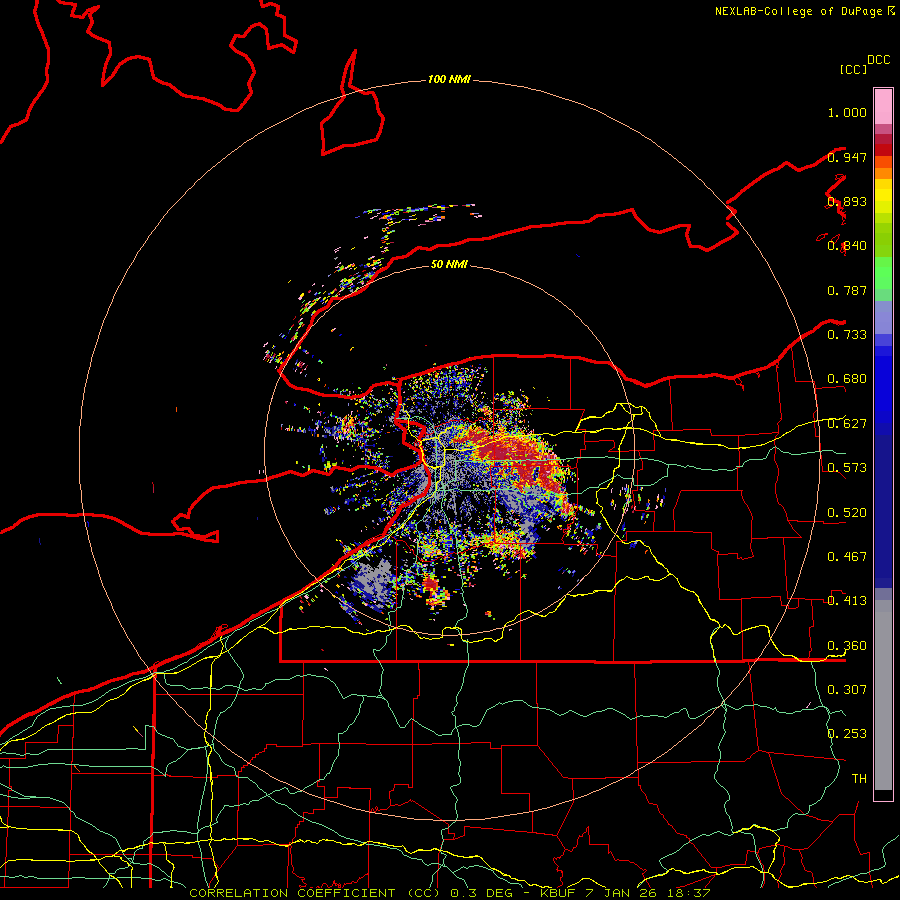Click the gray low-CC patch south of radar
The image size is (900, 900).
pyautogui.click(x=372, y=583)
